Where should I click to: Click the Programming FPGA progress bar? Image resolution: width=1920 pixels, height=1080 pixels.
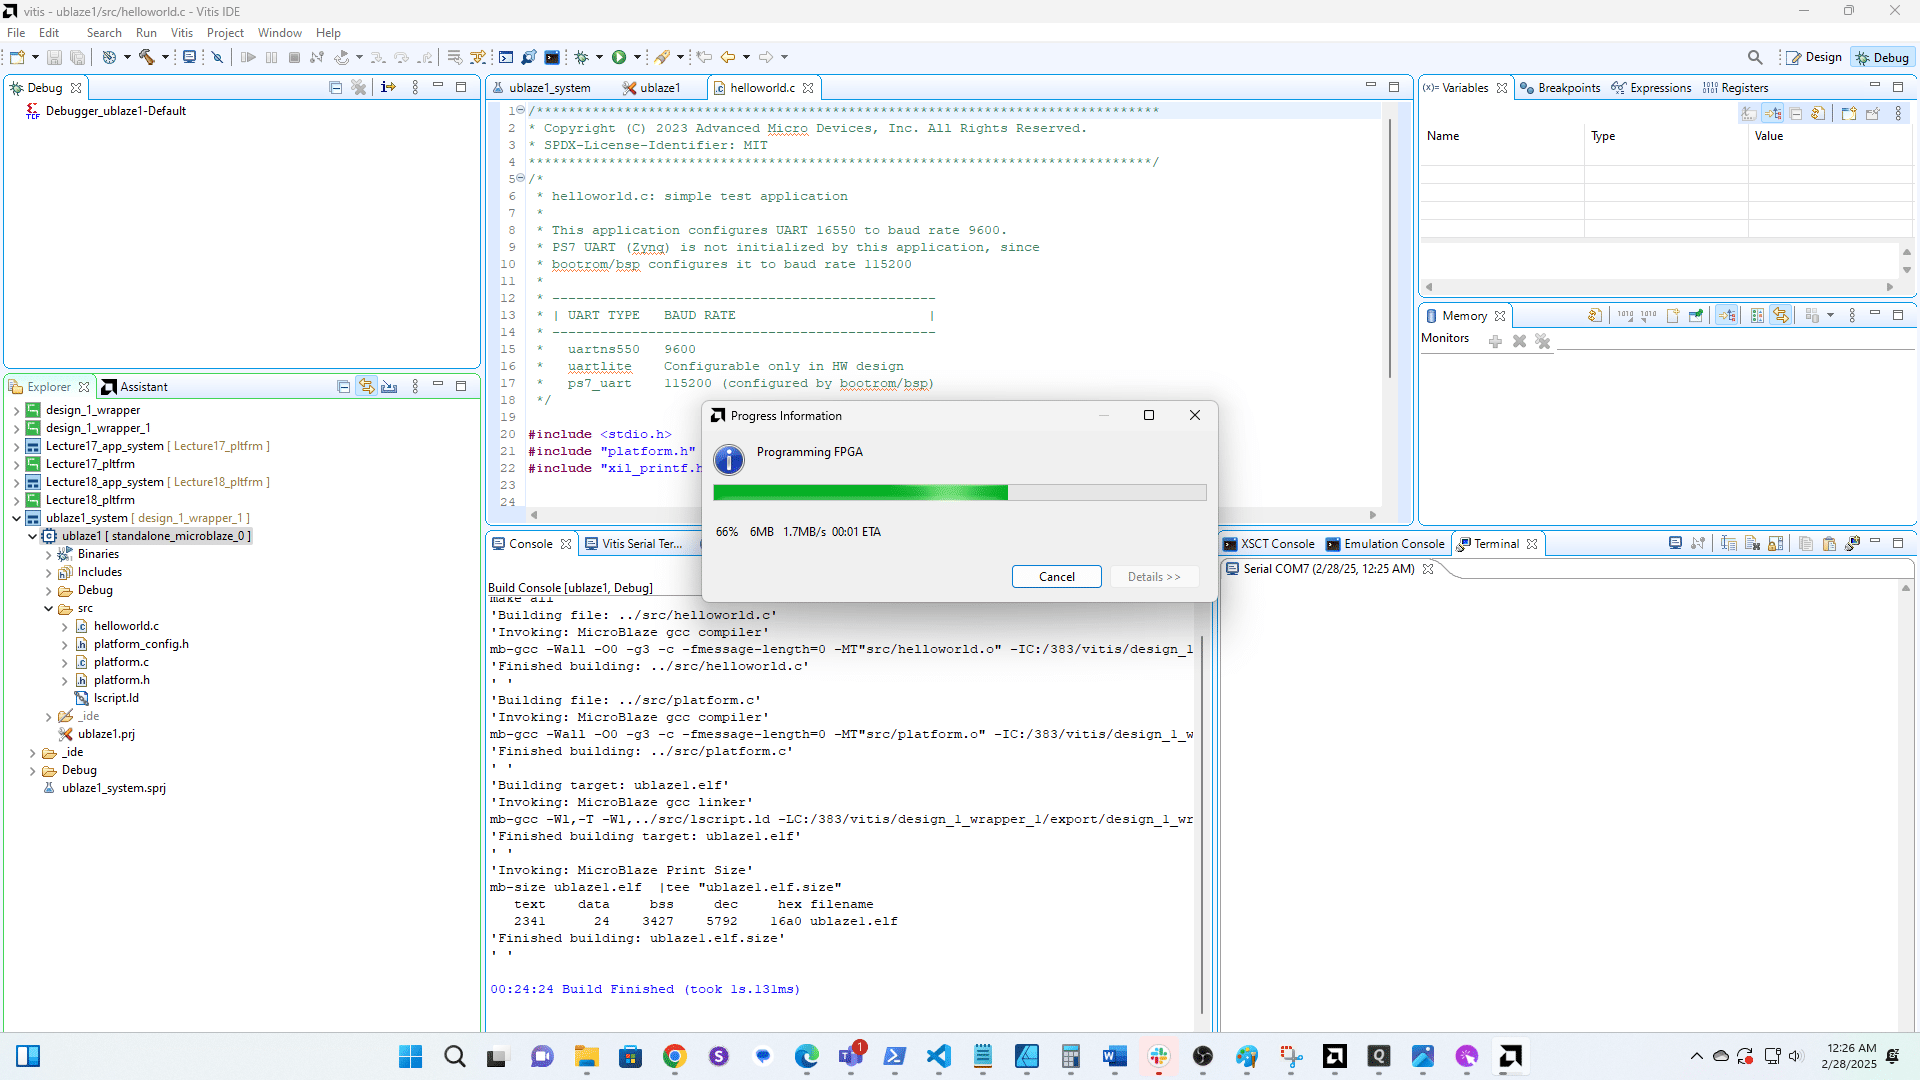(x=959, y=492)
